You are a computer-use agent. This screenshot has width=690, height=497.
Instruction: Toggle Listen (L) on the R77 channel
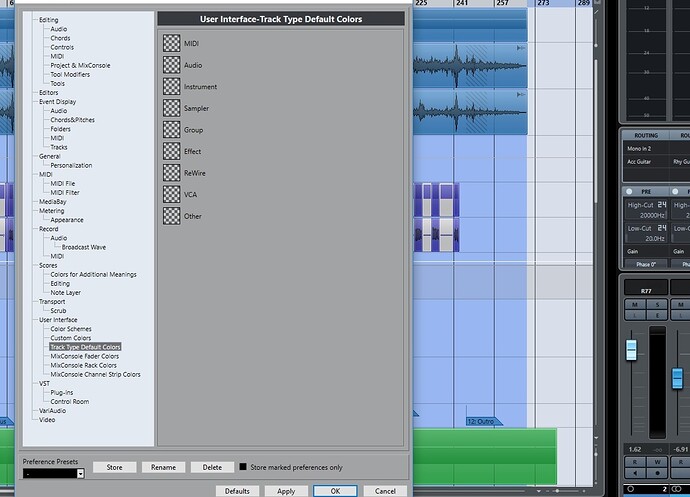pos(635,315)
